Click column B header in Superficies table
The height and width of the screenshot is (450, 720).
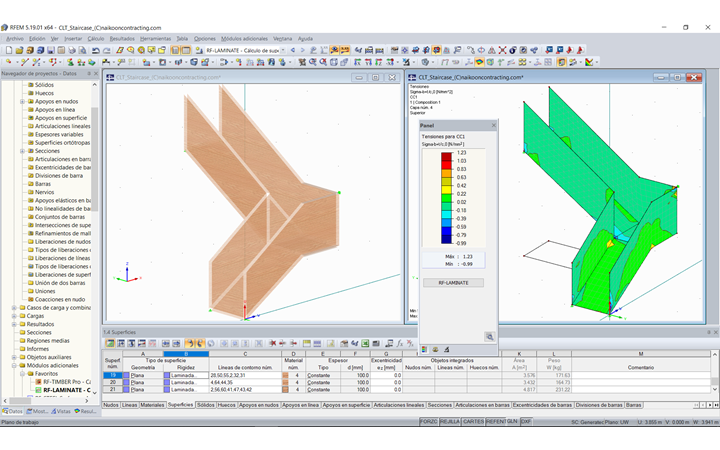(x=186, y=354)
